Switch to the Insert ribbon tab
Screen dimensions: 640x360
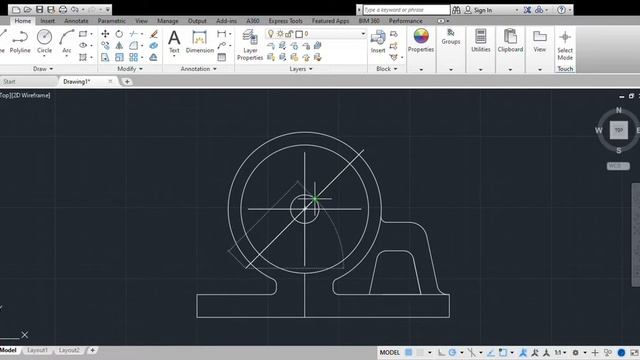[47, 21]
